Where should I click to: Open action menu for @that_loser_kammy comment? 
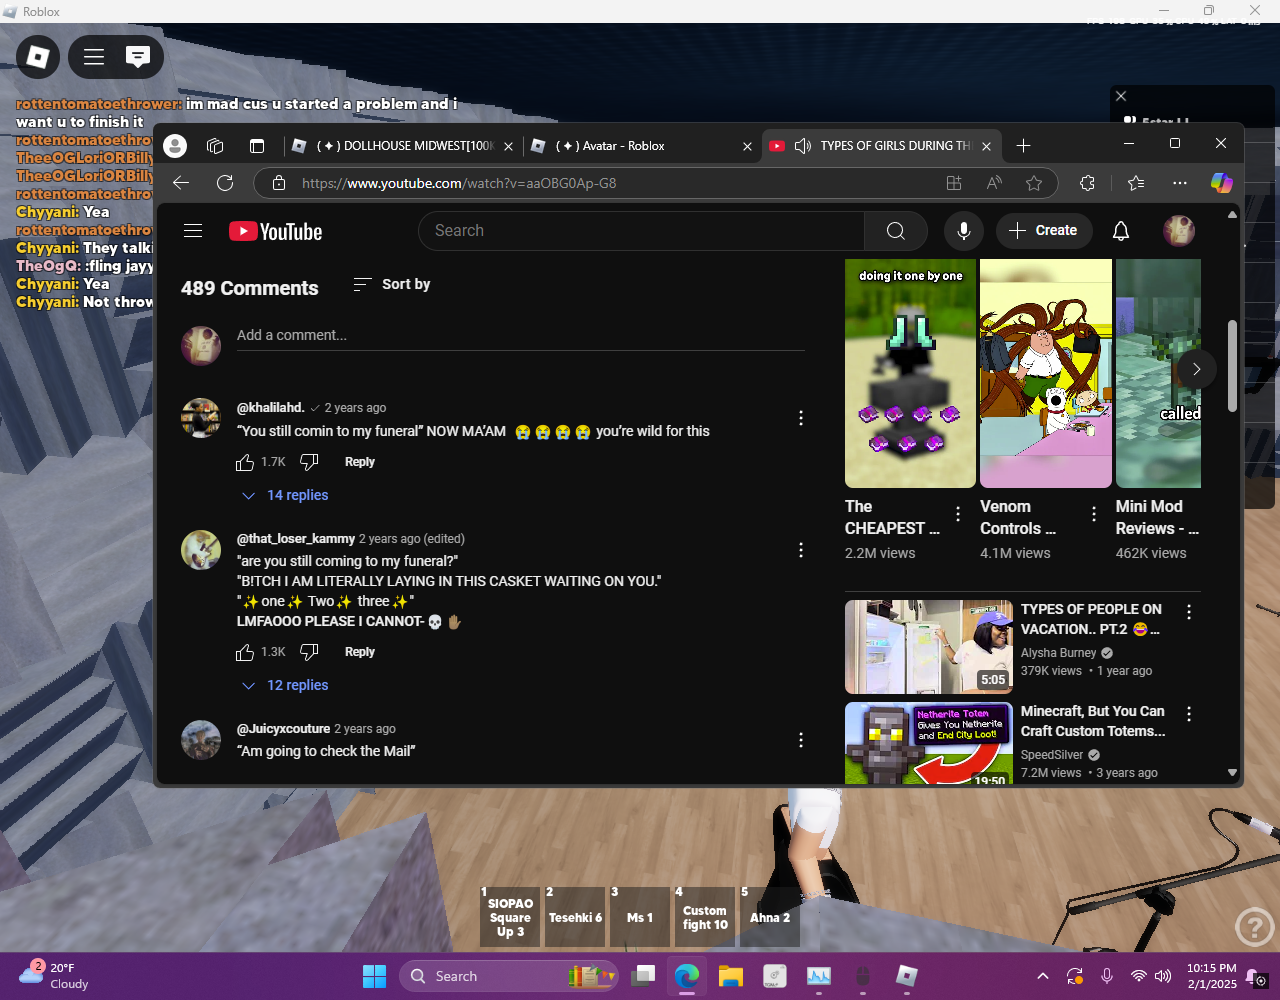click(x=800, y=550)
